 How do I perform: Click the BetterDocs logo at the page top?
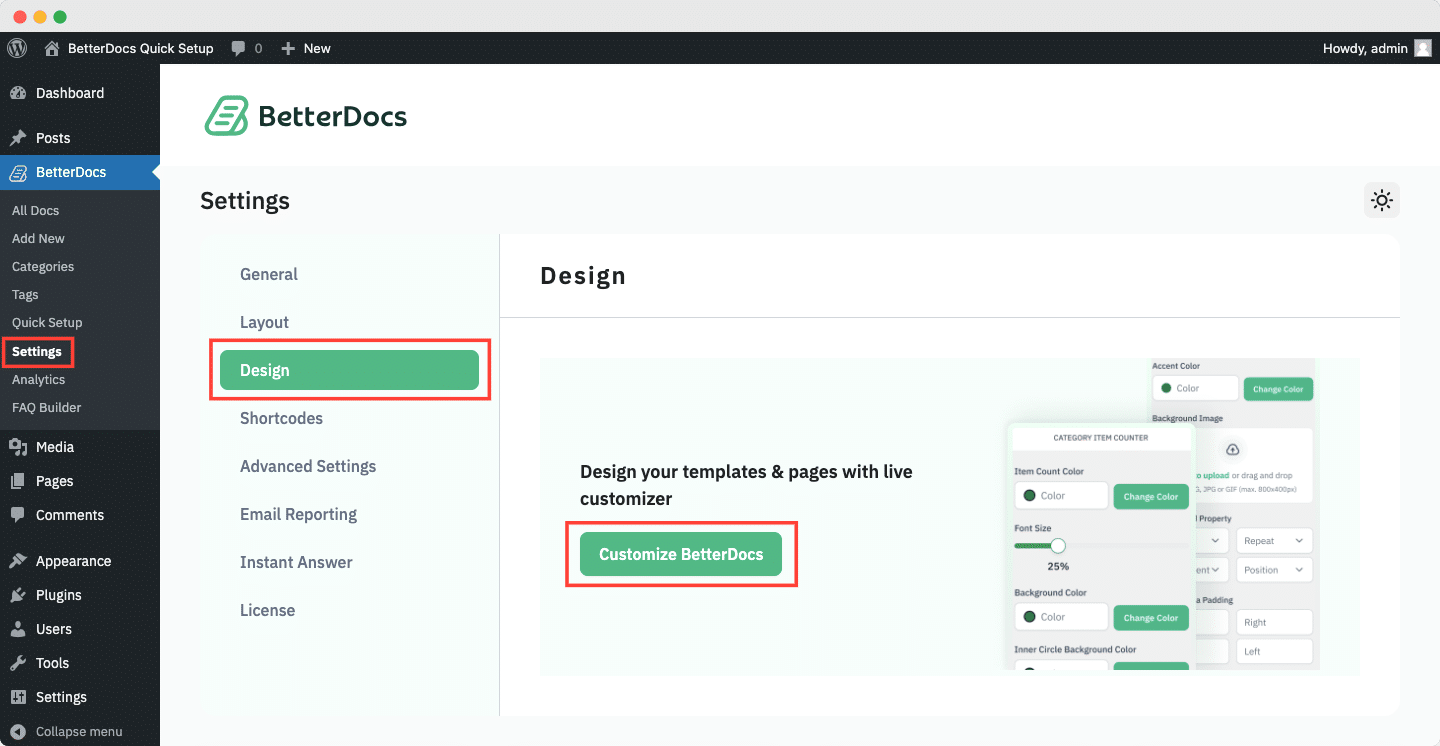tap(305, 116)
